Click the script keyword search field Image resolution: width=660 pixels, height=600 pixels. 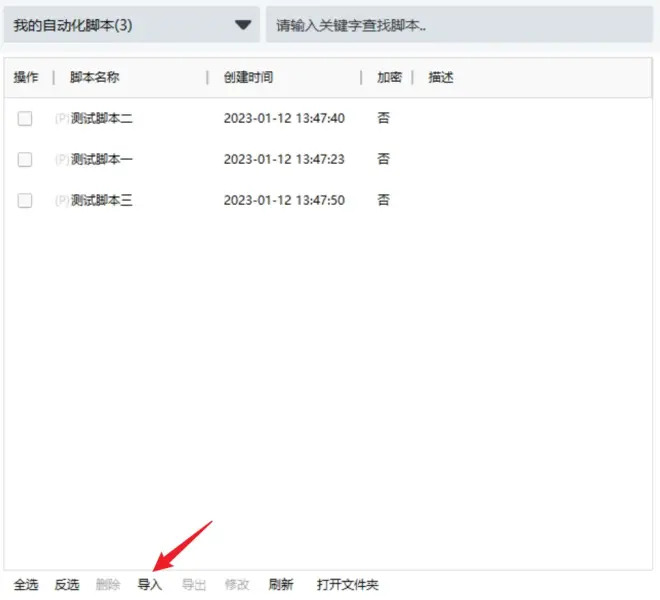[x=459, y=25]
